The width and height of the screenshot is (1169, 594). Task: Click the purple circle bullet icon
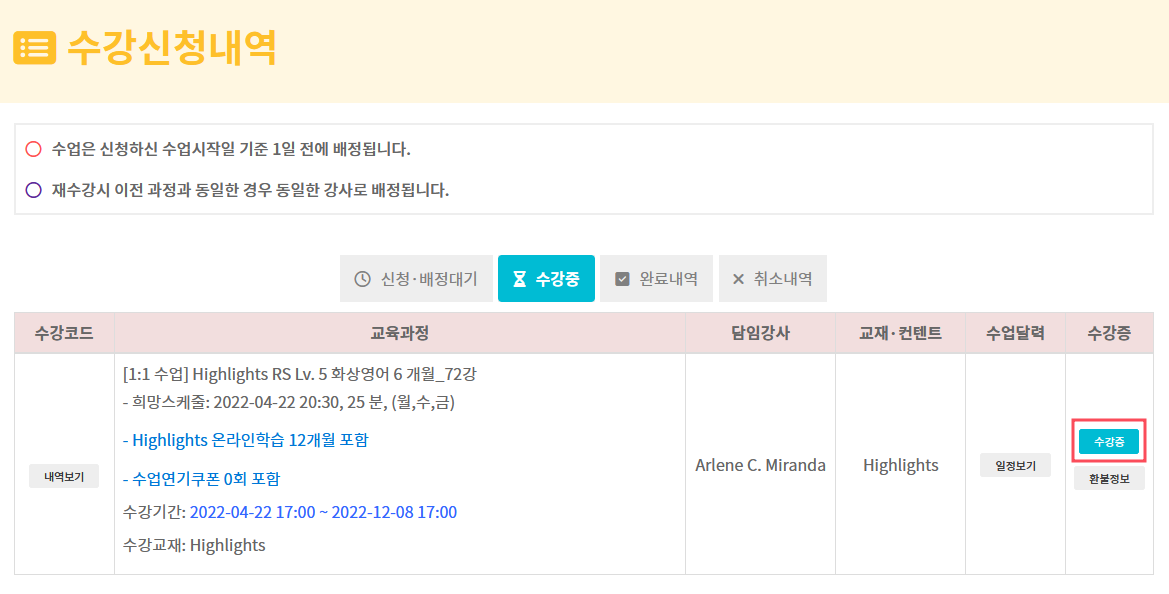pyautogui.click(x=34, y=190)
